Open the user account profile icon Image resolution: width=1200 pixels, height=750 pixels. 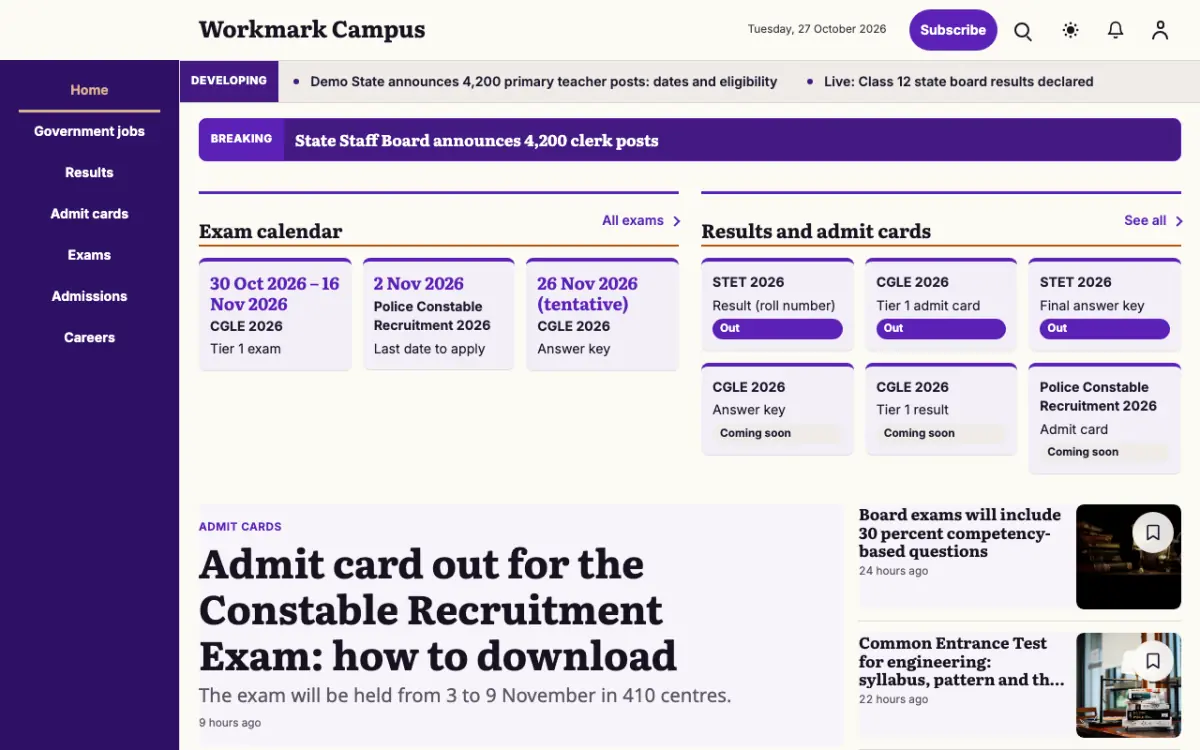[1160, 30]
